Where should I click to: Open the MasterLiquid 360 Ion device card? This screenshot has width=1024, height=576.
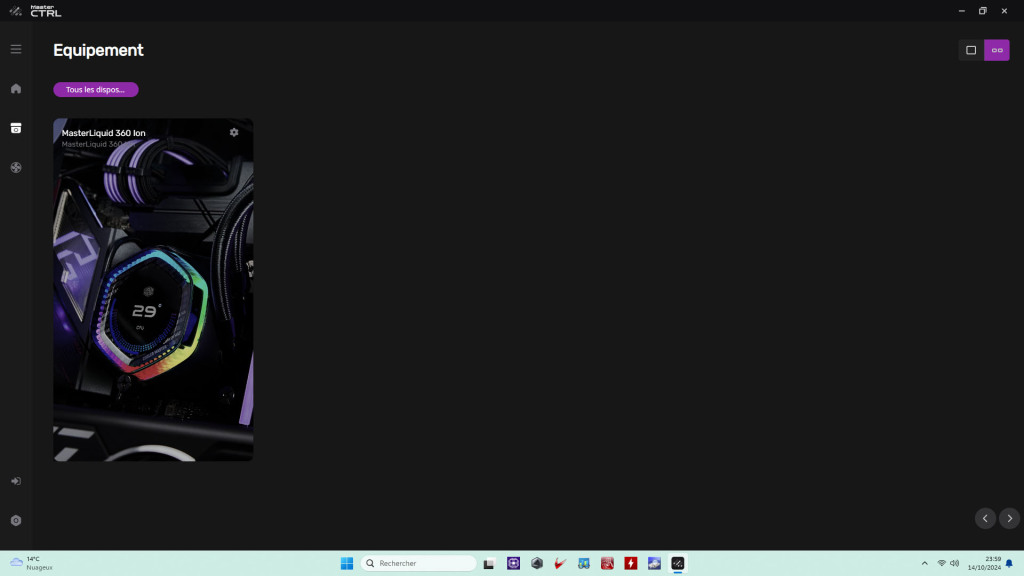point(153,290)
